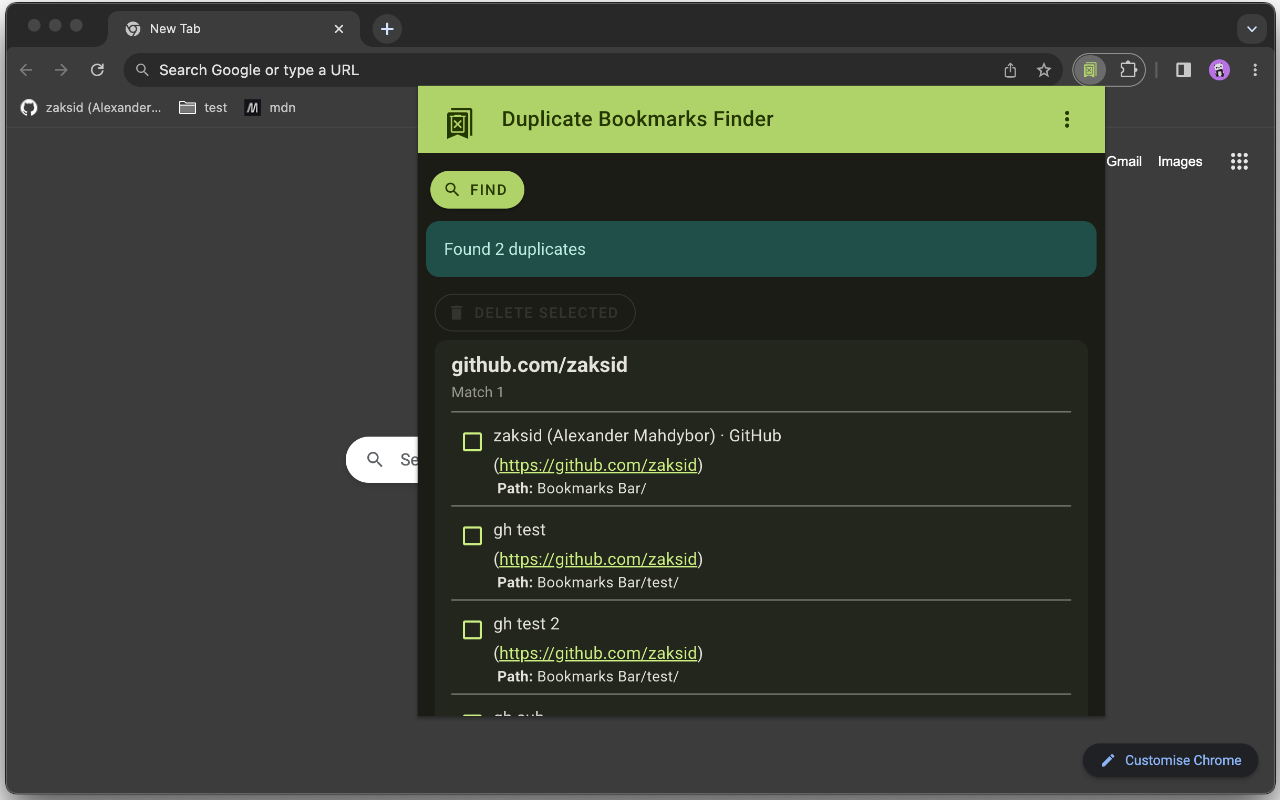Screen dimensions: 1280x800
Task: Click the Google search box magnifier icon
Action: tap(375, 460)
